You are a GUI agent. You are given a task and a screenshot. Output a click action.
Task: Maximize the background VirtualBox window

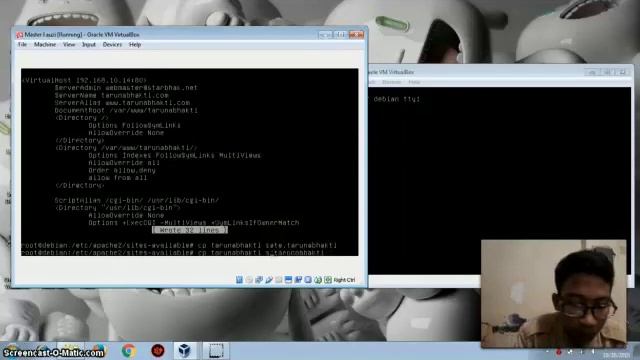pyautogui.click(x=607, y=72)
